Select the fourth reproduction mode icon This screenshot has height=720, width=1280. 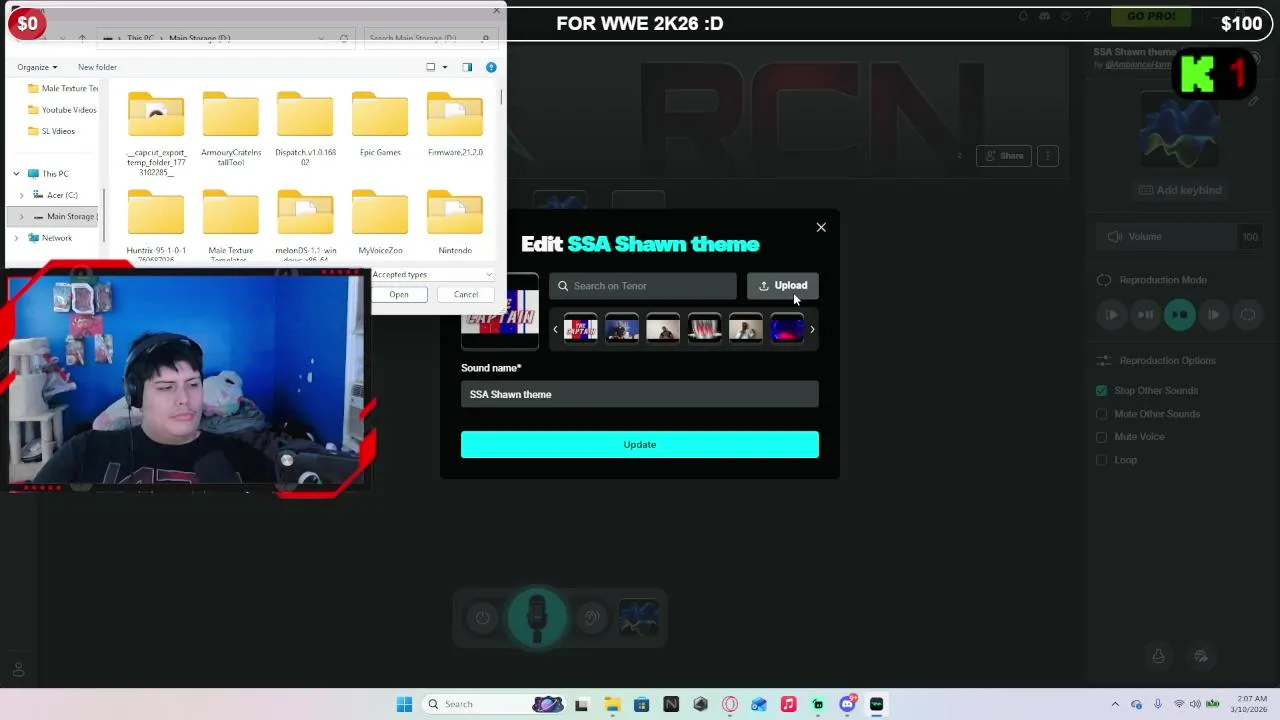tap(1214, 315)
